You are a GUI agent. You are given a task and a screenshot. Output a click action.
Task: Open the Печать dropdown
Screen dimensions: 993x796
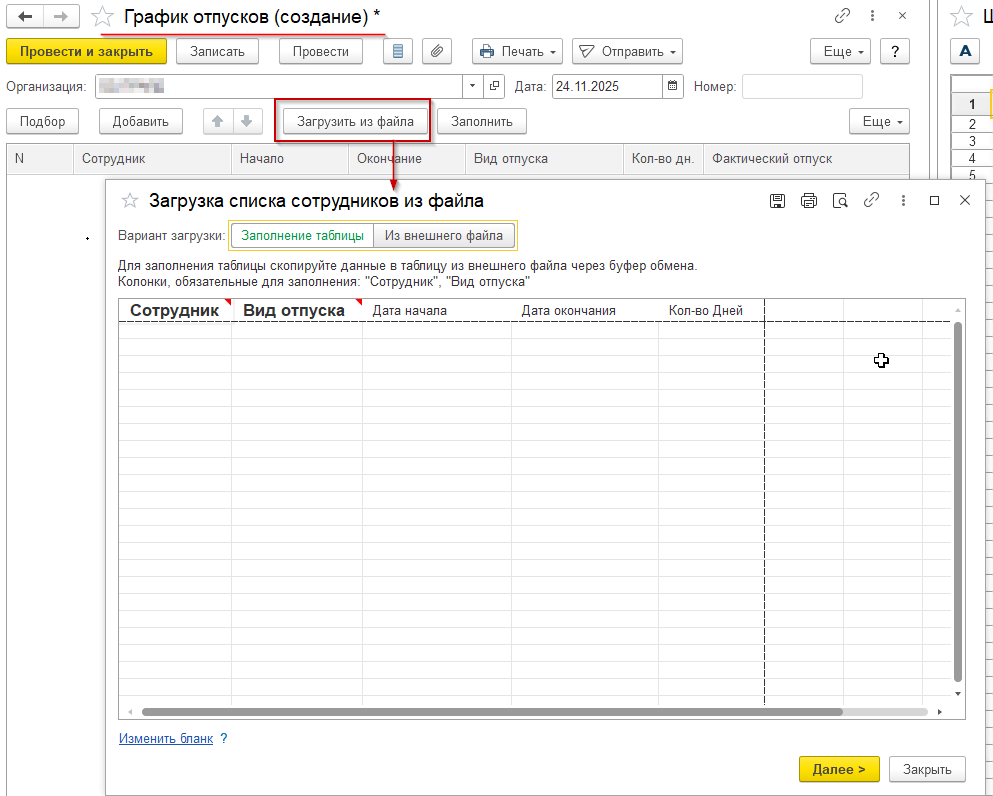coord(517,51)
